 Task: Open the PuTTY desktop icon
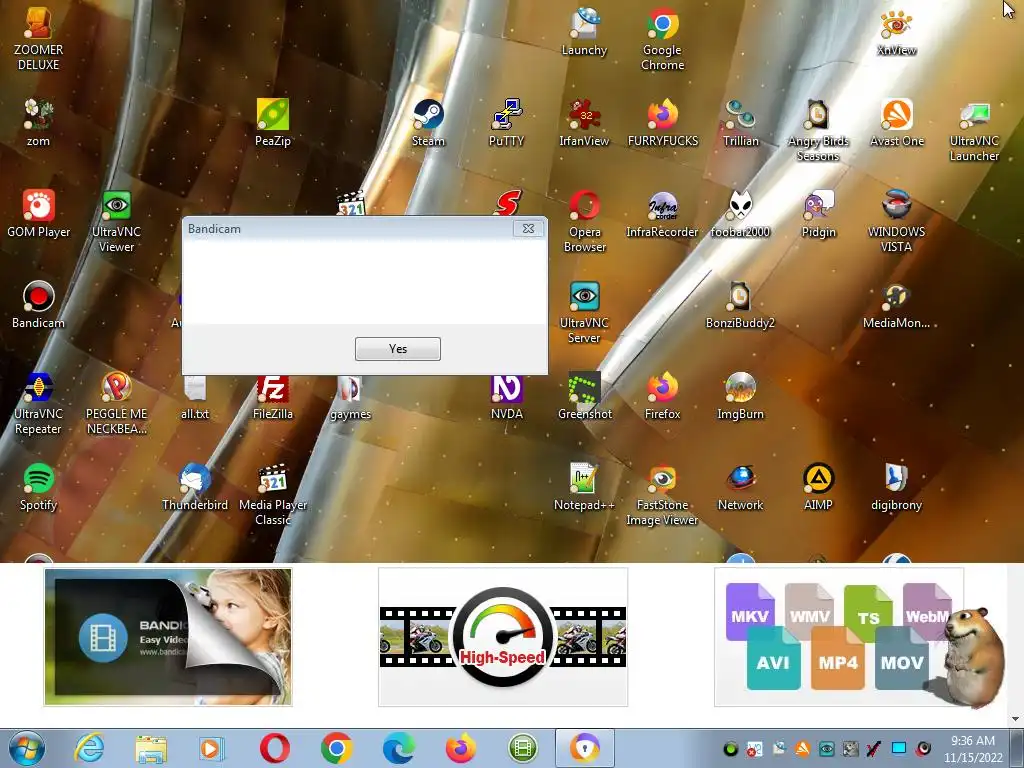click(x=506, y=123)
